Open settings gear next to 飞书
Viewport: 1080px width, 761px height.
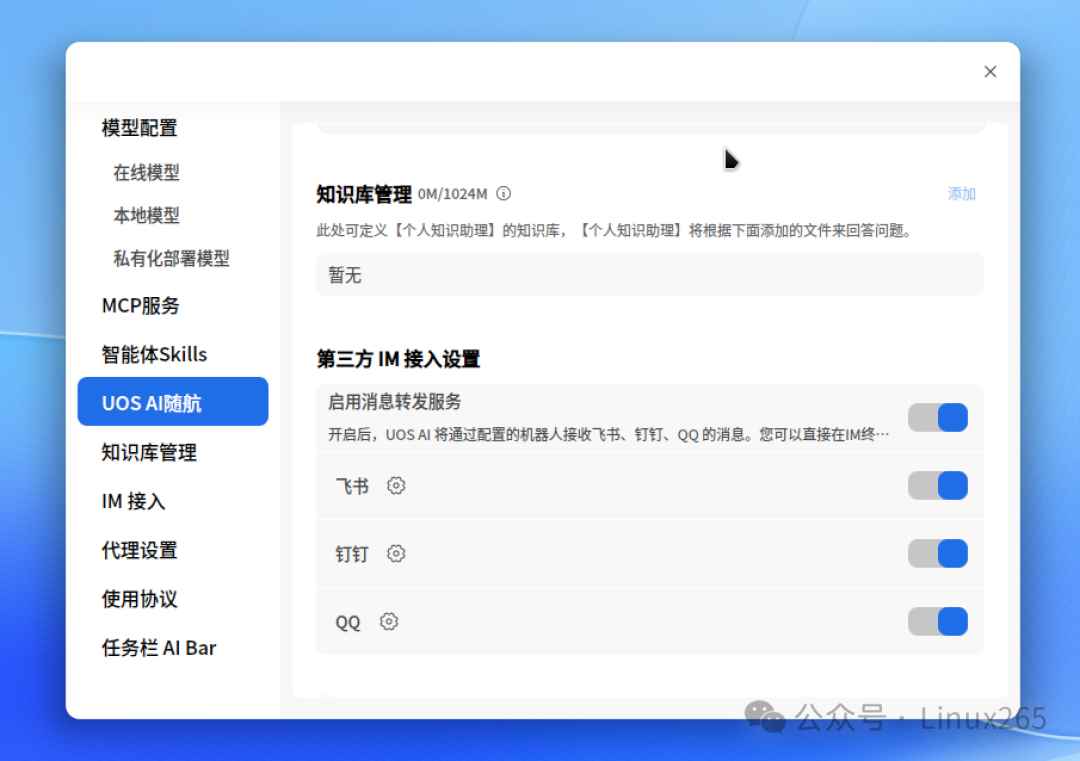coord(395,485)
